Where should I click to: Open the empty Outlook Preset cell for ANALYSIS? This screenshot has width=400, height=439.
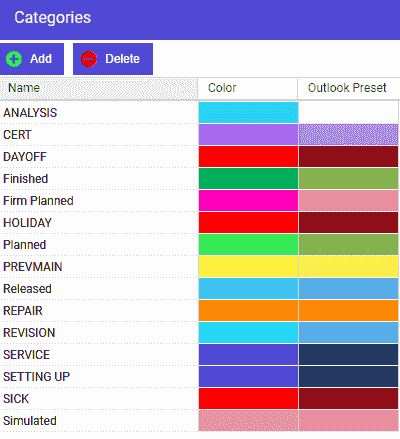348,113
